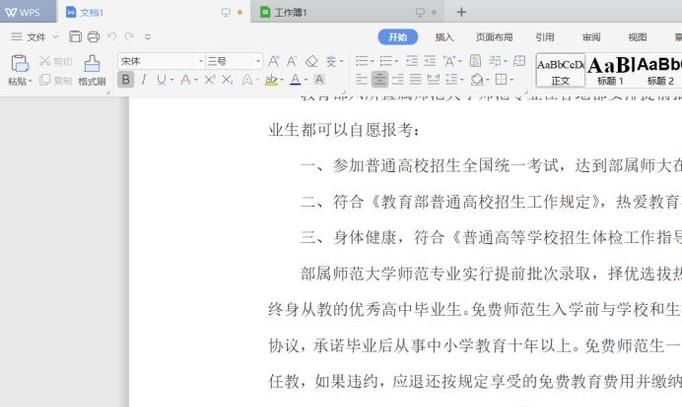
Task: Switch to the 工作簿1 document tab
Action: 347,12
